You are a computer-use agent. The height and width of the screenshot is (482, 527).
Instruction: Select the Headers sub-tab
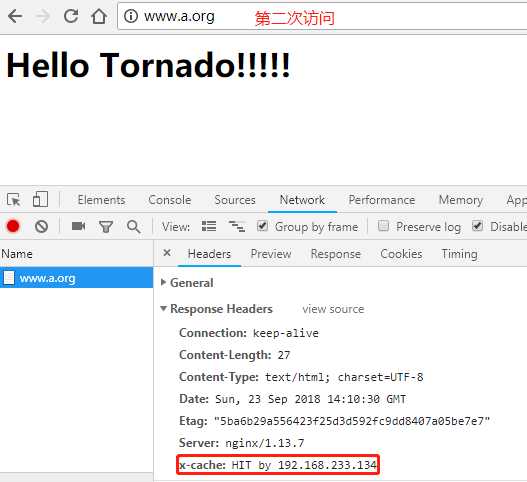(x=209, y=254)
